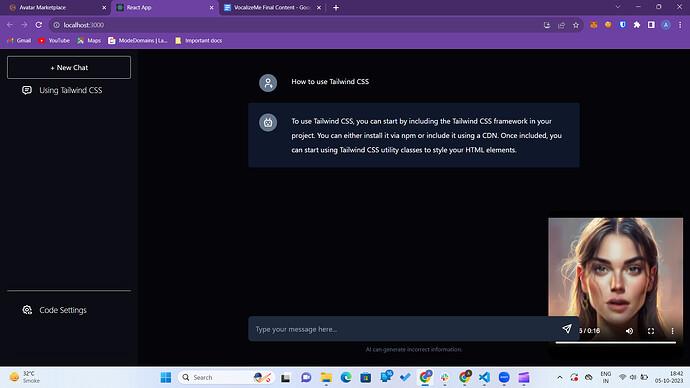Close the VocalizeMe Final Content tab
Viewport: 690px width, 388px height.
tap(319, 7)
